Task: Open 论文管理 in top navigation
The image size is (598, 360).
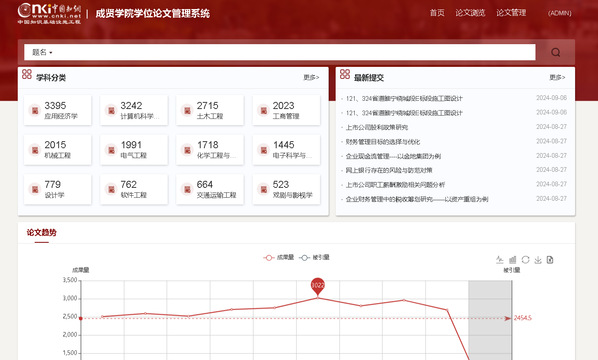Action: tap(511, 13)
